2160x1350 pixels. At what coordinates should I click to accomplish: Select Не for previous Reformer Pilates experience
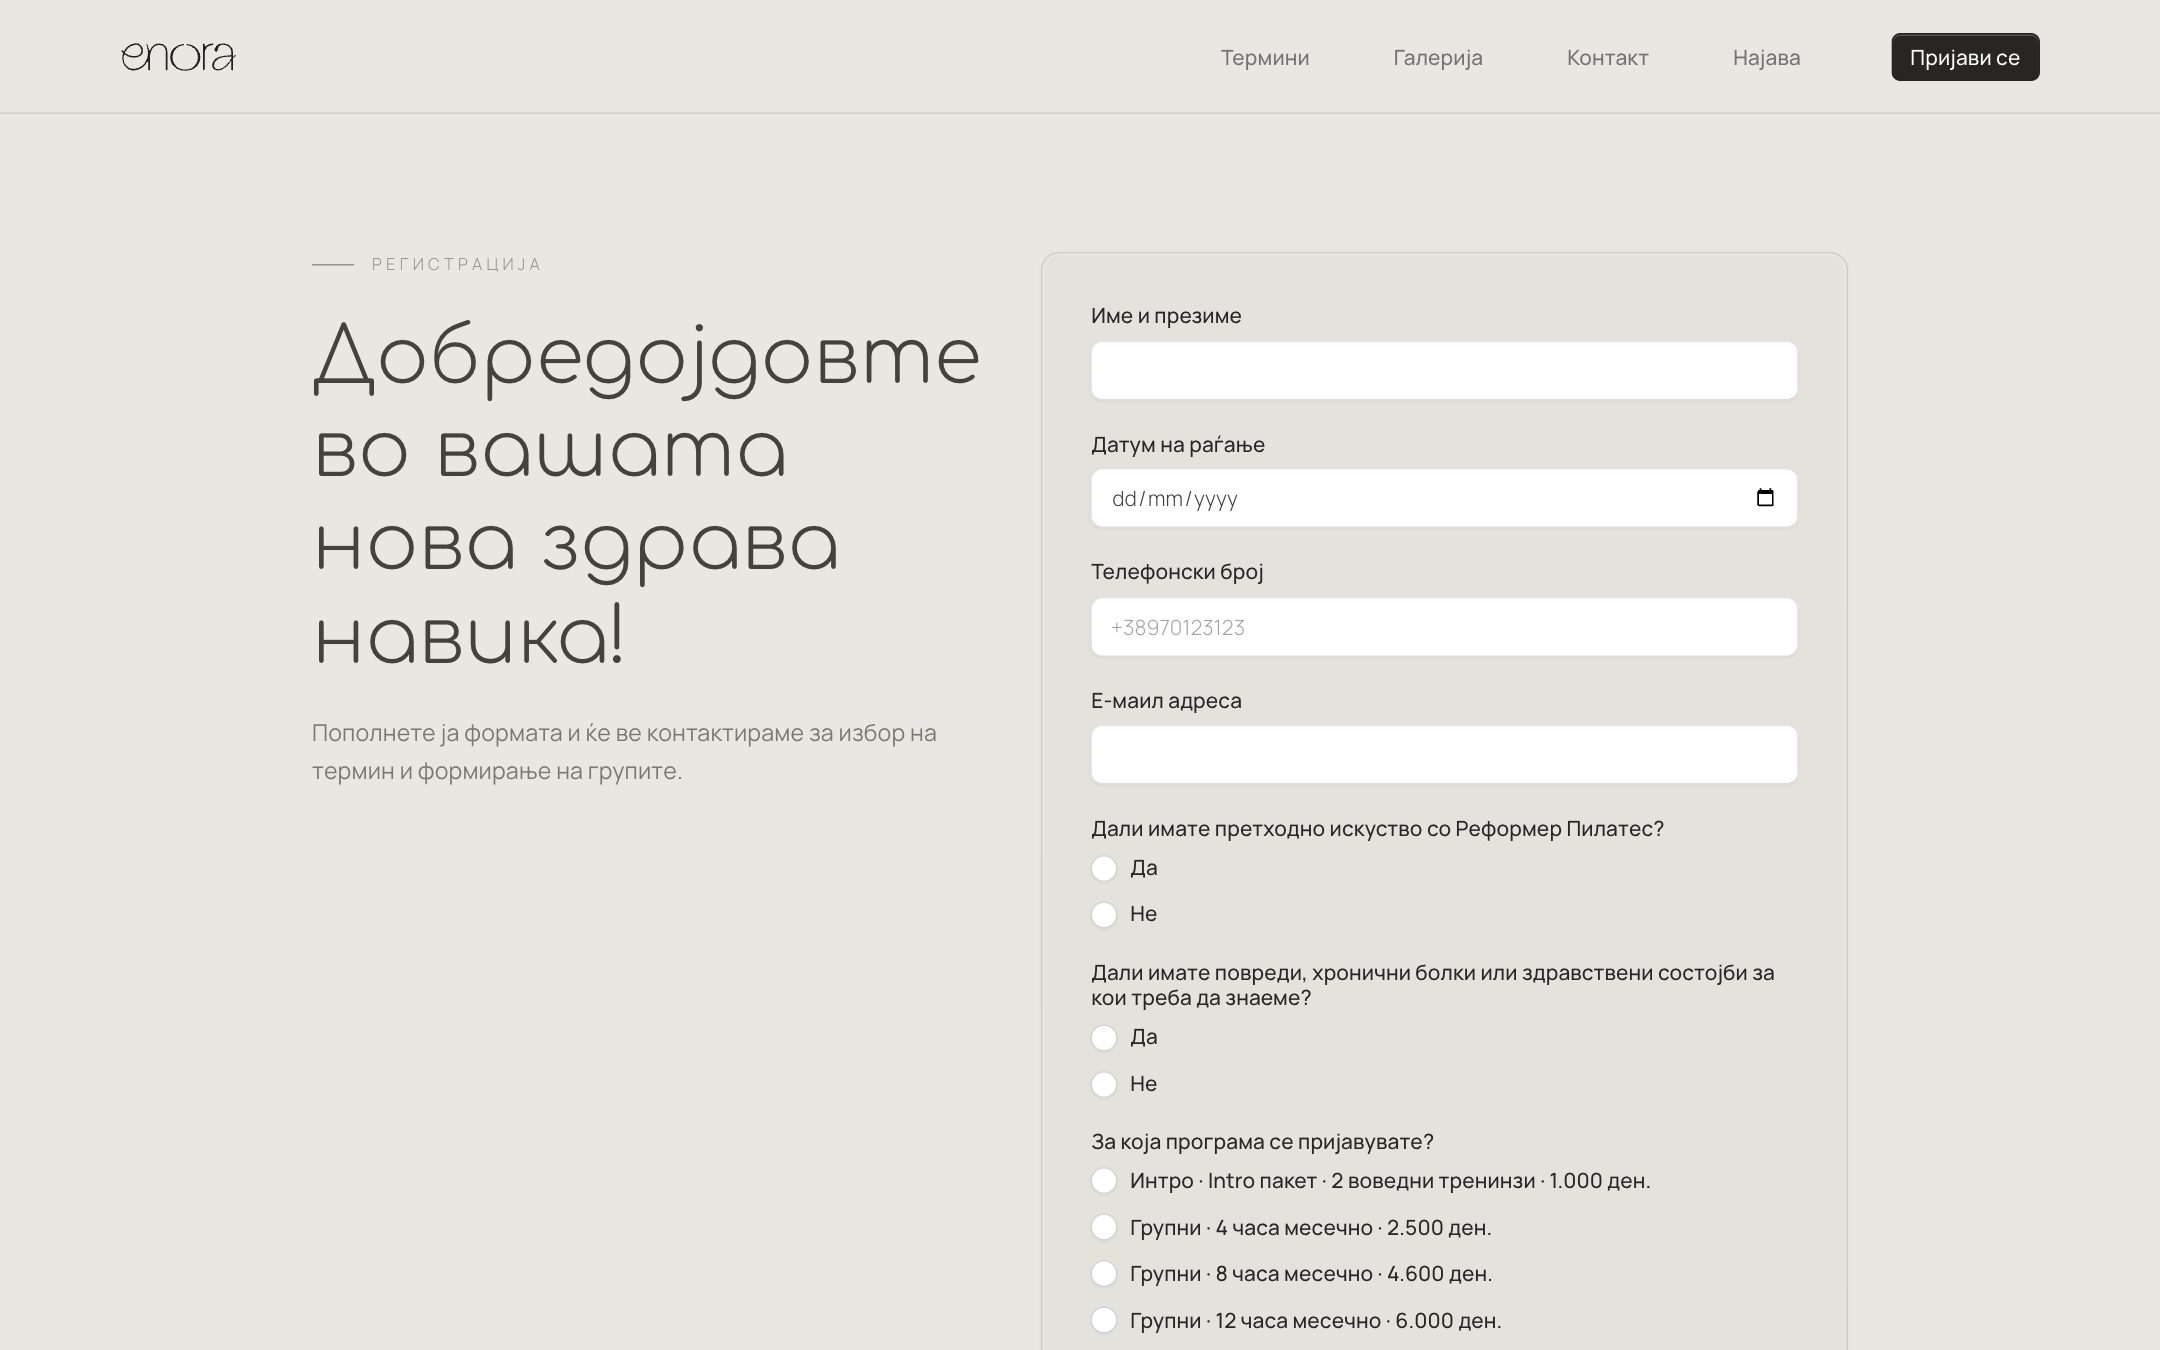(1104, 914)
